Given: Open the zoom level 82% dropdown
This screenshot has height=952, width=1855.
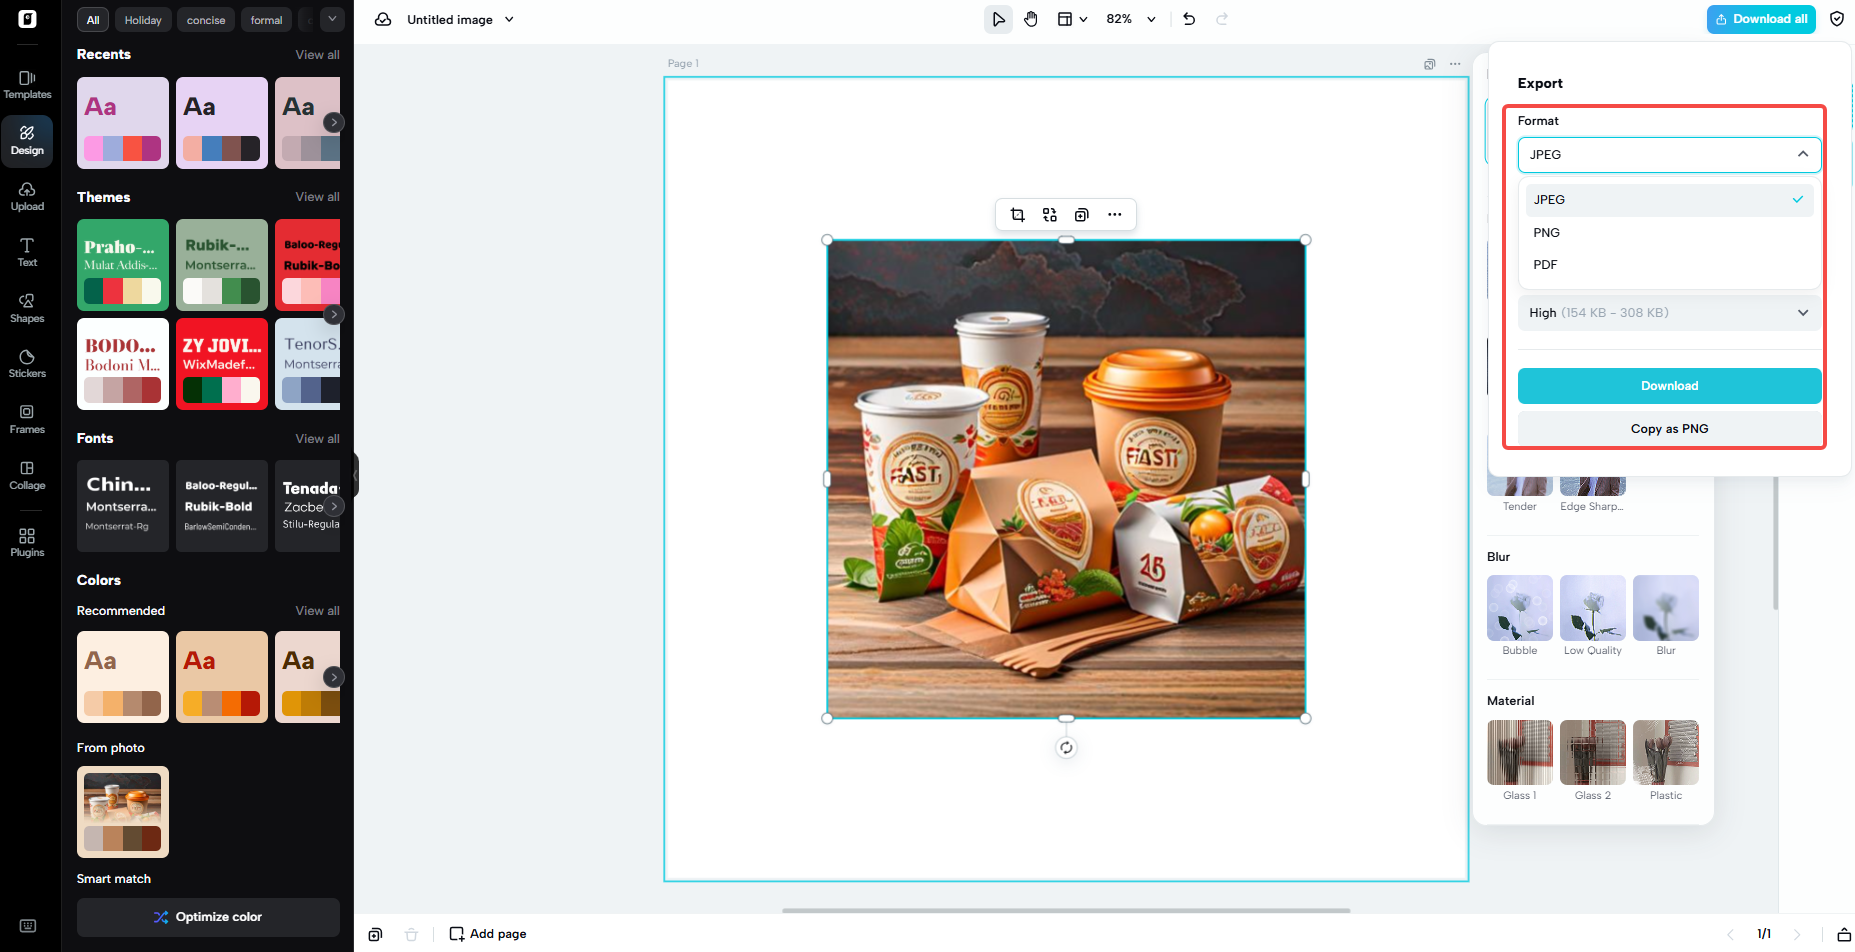Looking at the screenshot, I should click(1130, 18).
